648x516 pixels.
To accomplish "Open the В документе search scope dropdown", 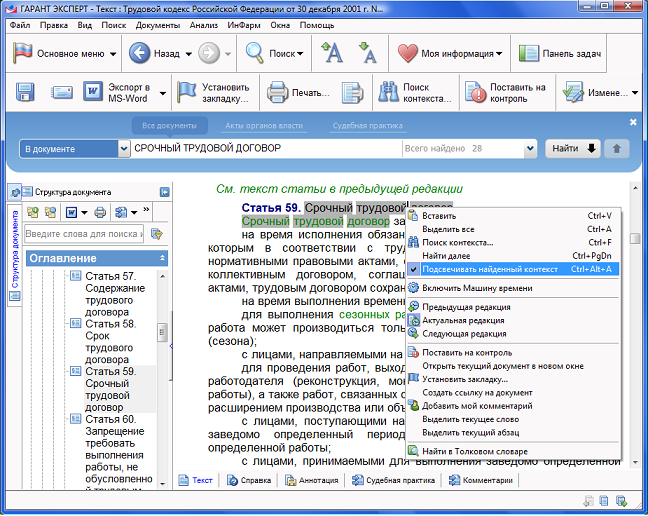I will coord(66,149).
